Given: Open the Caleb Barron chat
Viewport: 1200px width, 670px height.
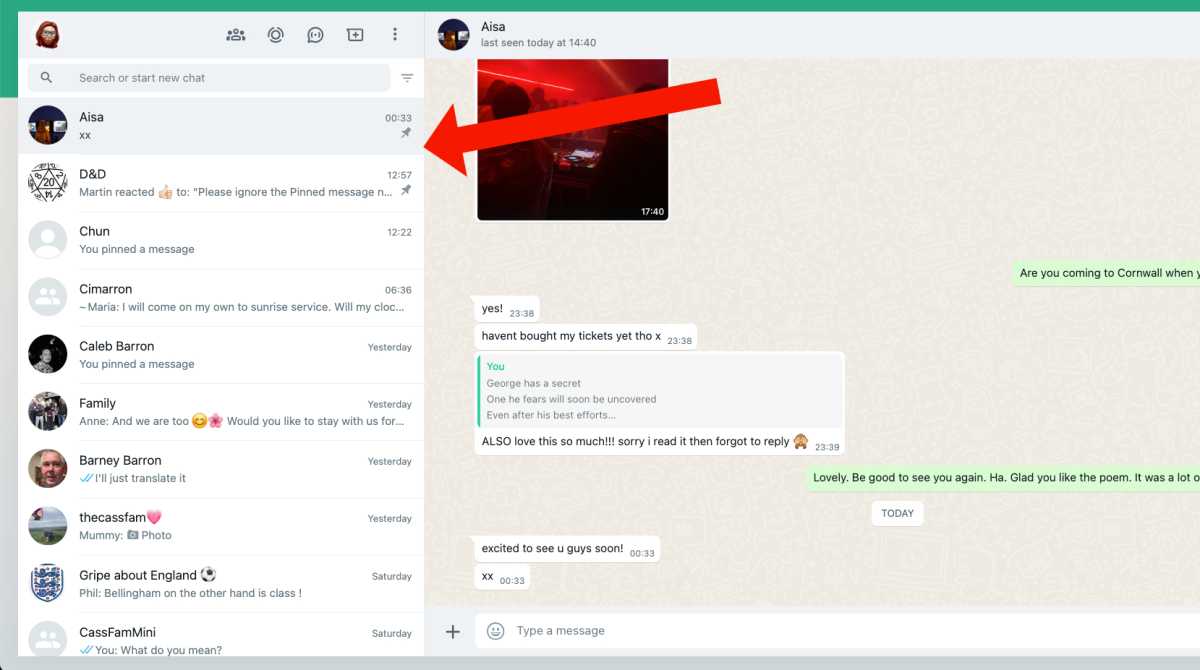Looking at the screenshot, I should [221, 355].
